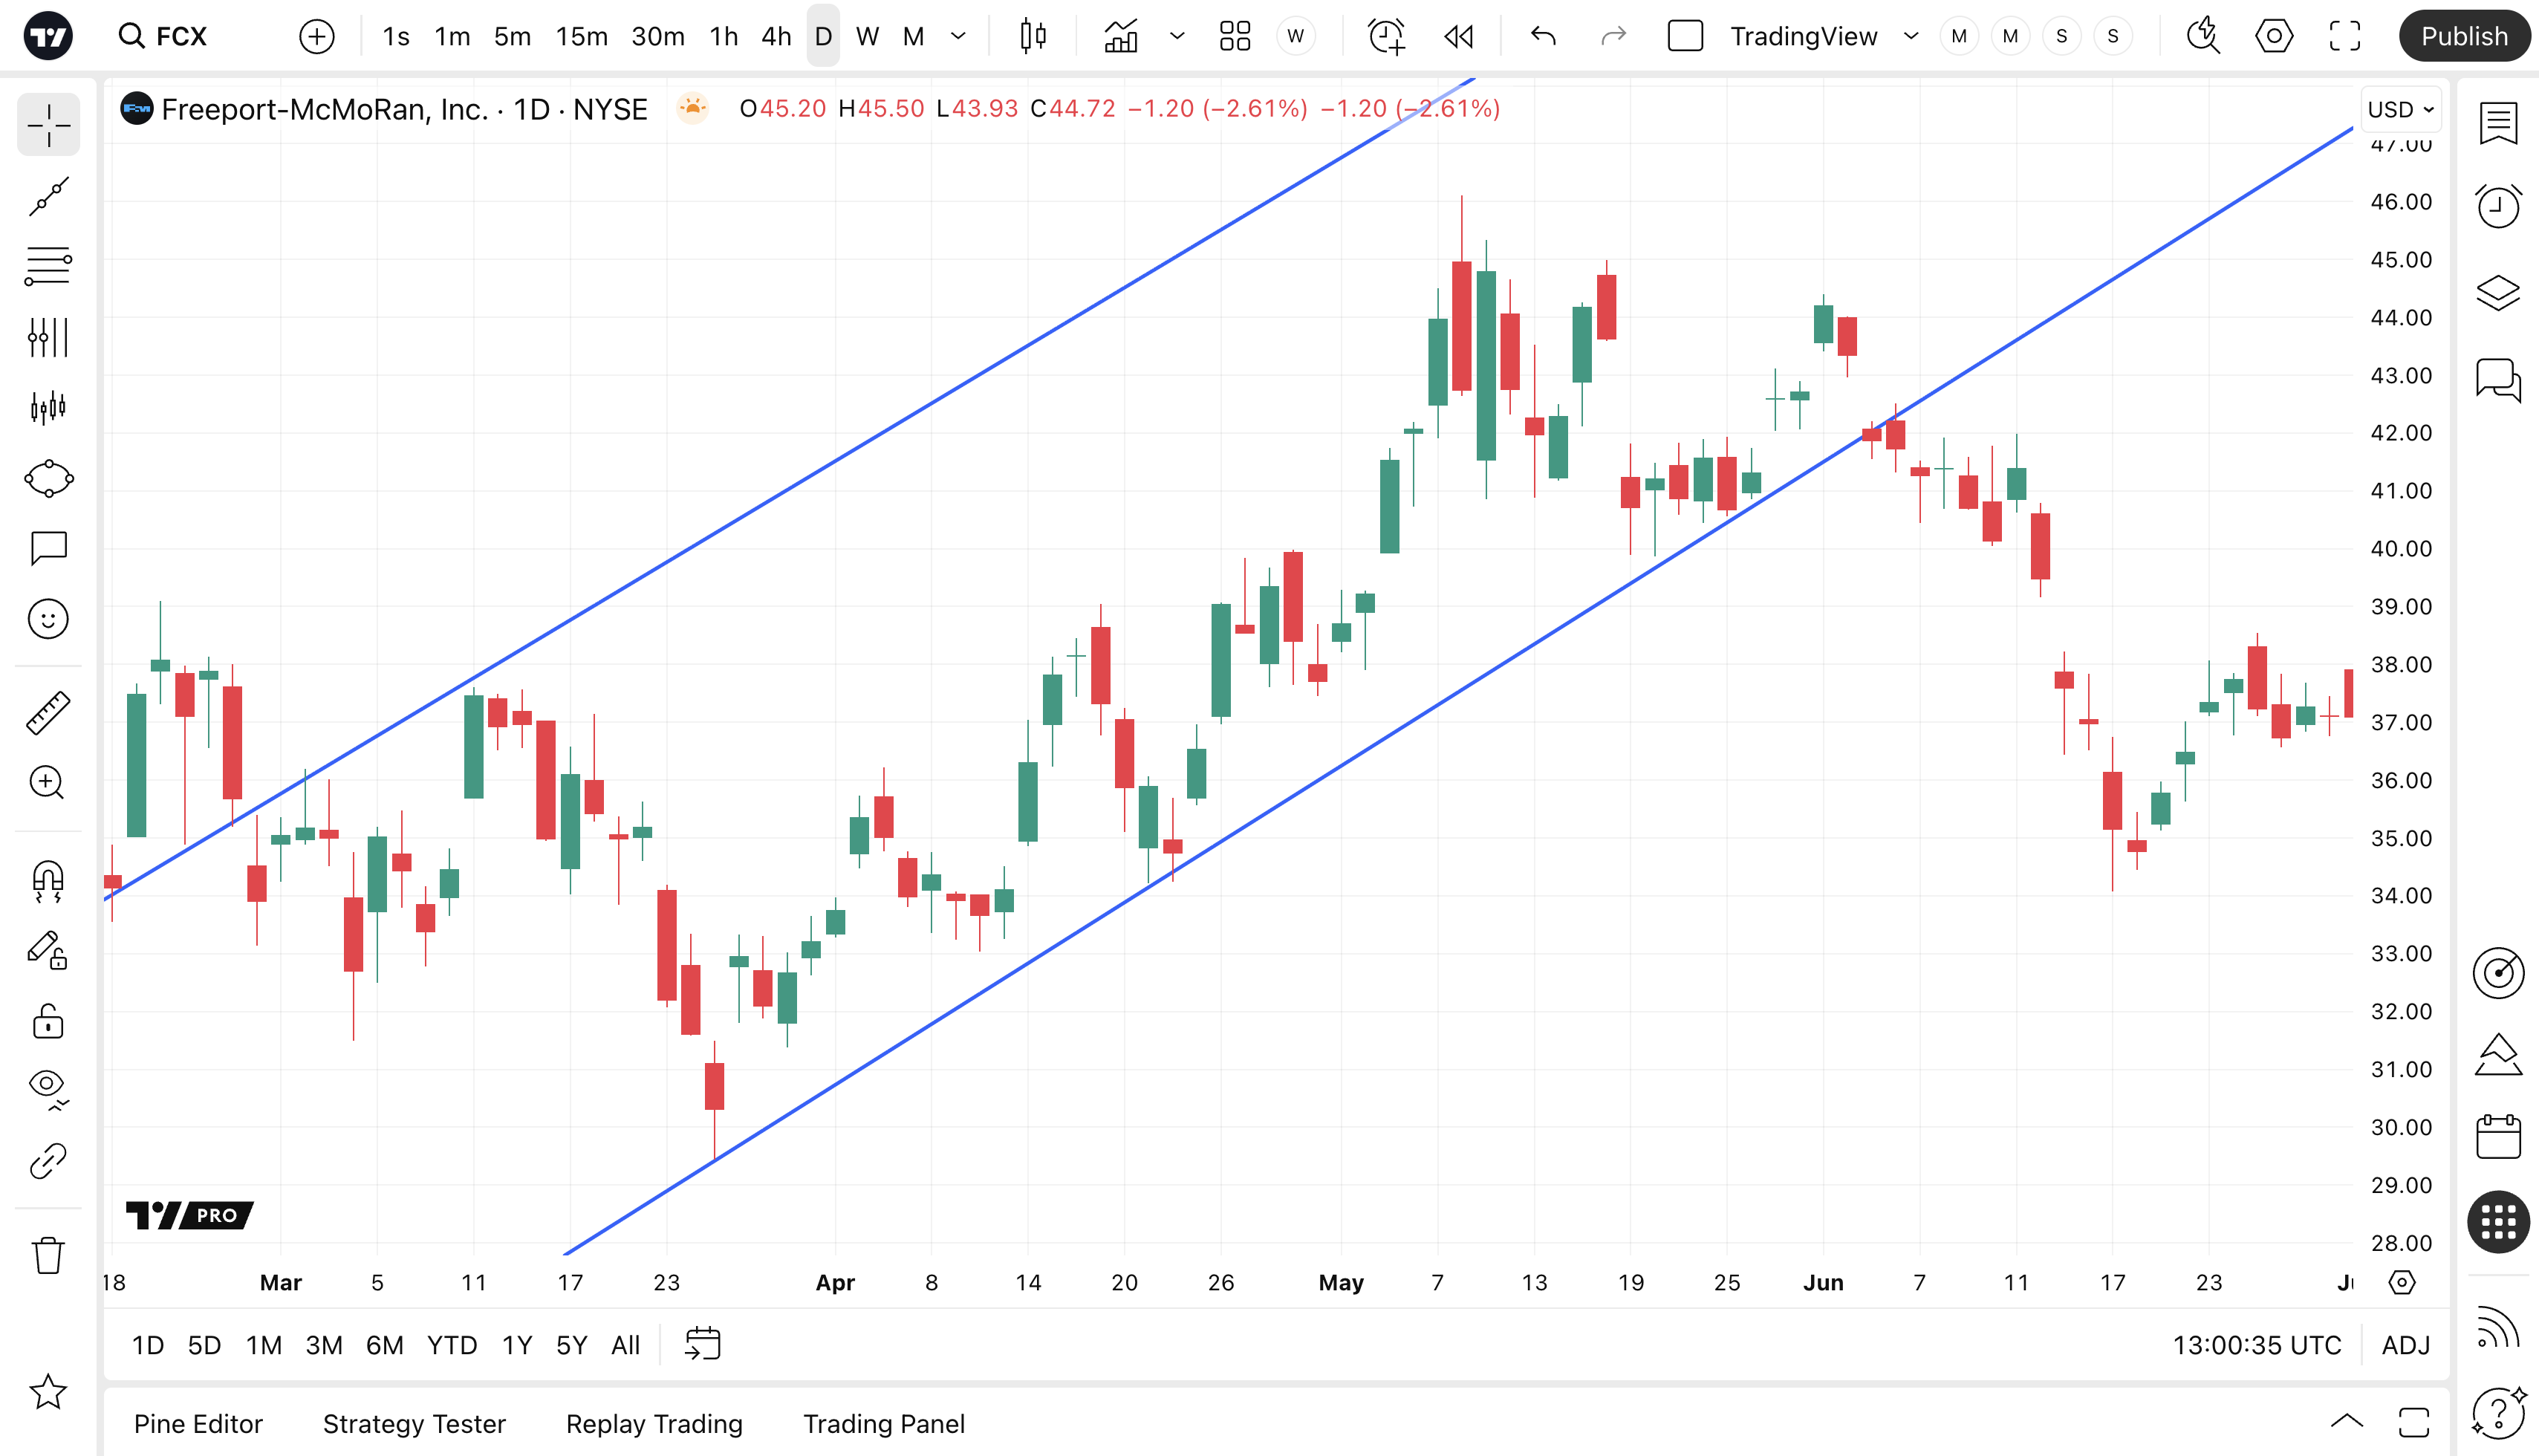Click the Publish button

2463,37
